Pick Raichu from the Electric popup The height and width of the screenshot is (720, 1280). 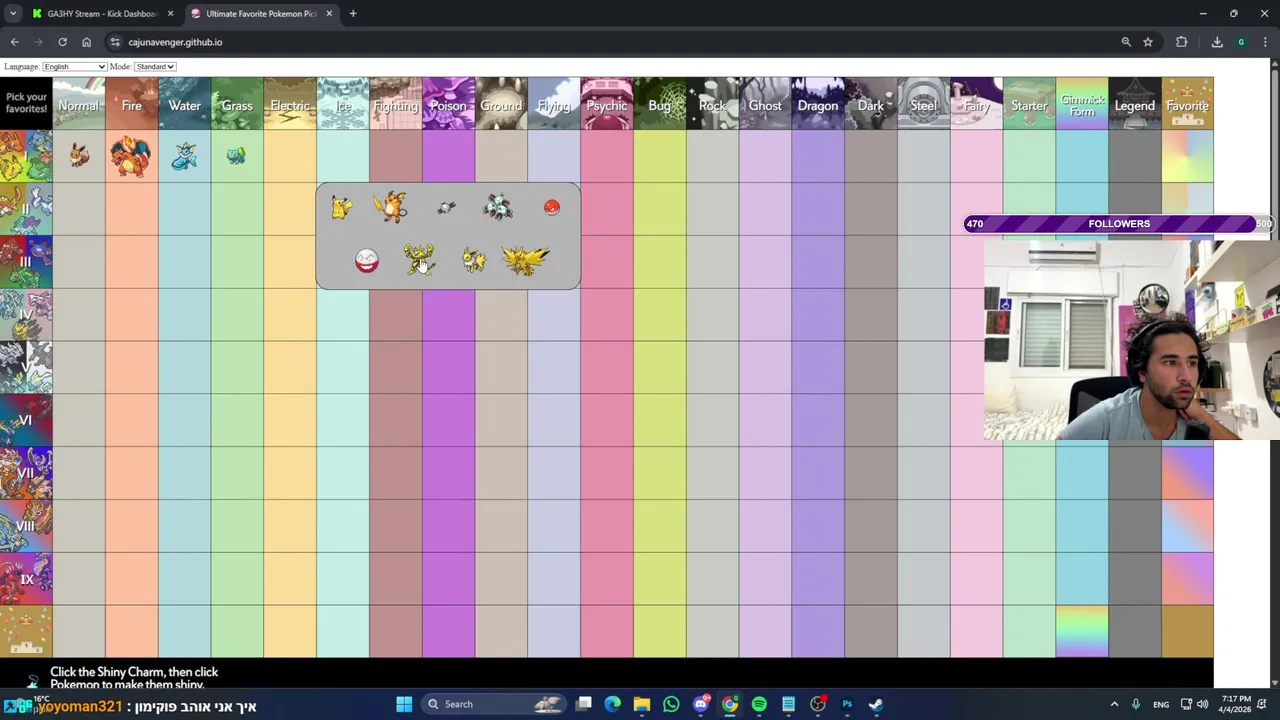(391, 206)
